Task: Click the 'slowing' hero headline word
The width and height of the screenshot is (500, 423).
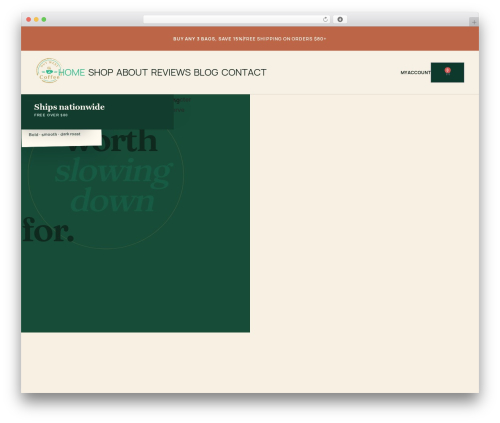Action: pos(113,172)
